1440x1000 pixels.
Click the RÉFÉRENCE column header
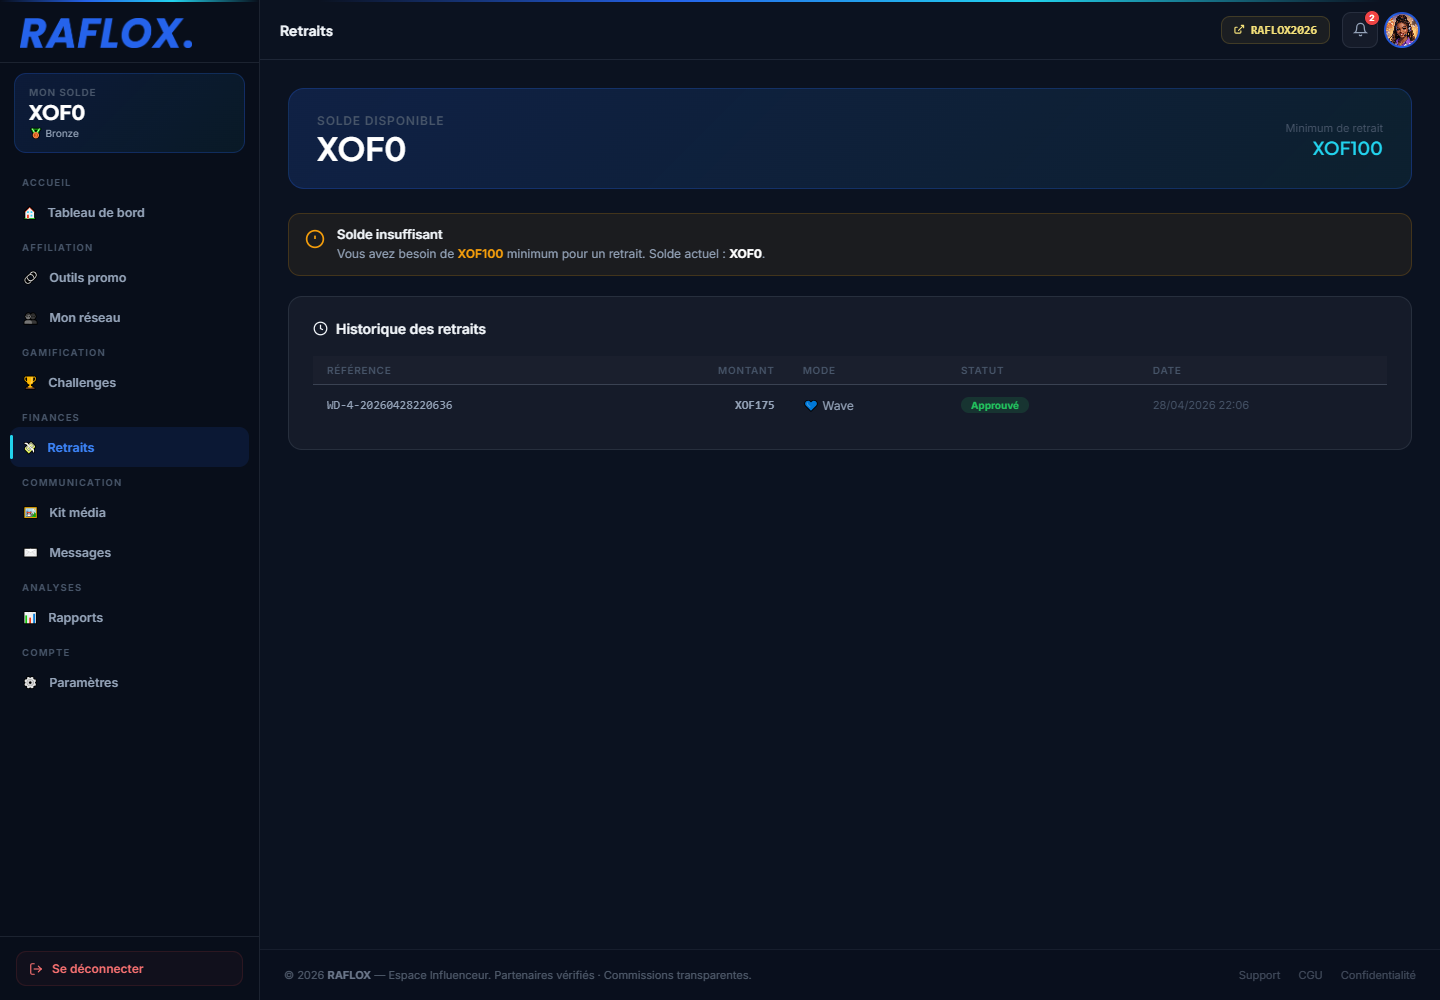coord(359,371)
